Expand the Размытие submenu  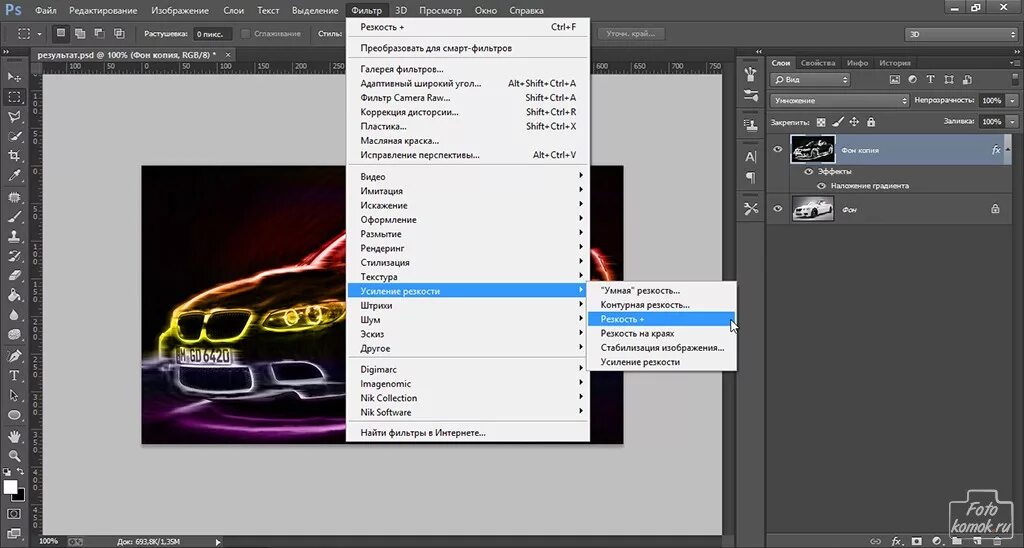point(468,234)
